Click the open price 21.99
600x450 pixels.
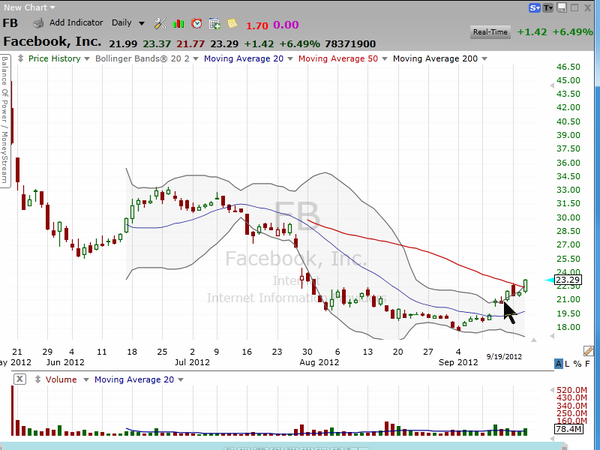123,44
